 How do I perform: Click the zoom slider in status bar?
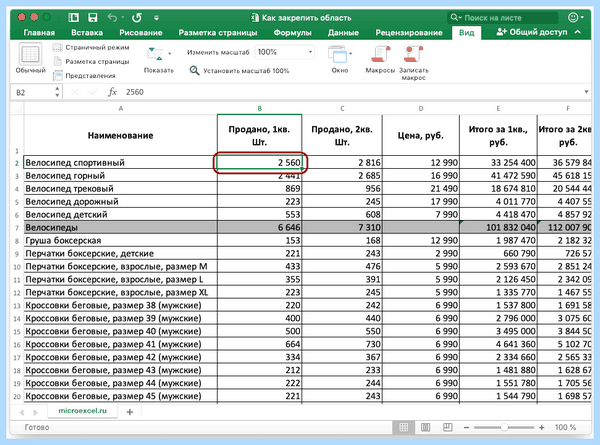(x=504, y=427)
